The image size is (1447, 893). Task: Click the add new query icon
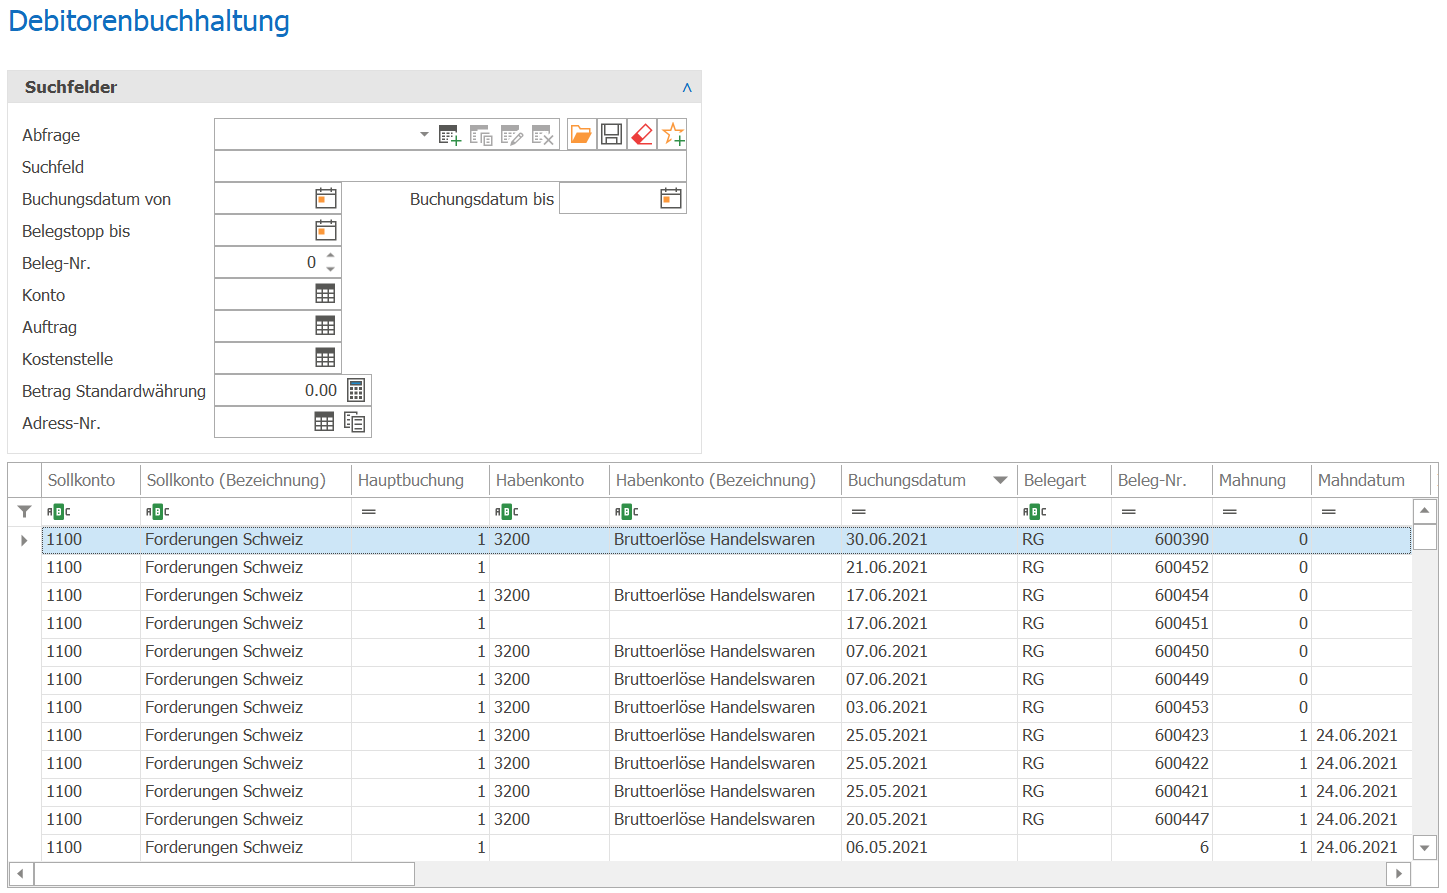pos(449,135)
